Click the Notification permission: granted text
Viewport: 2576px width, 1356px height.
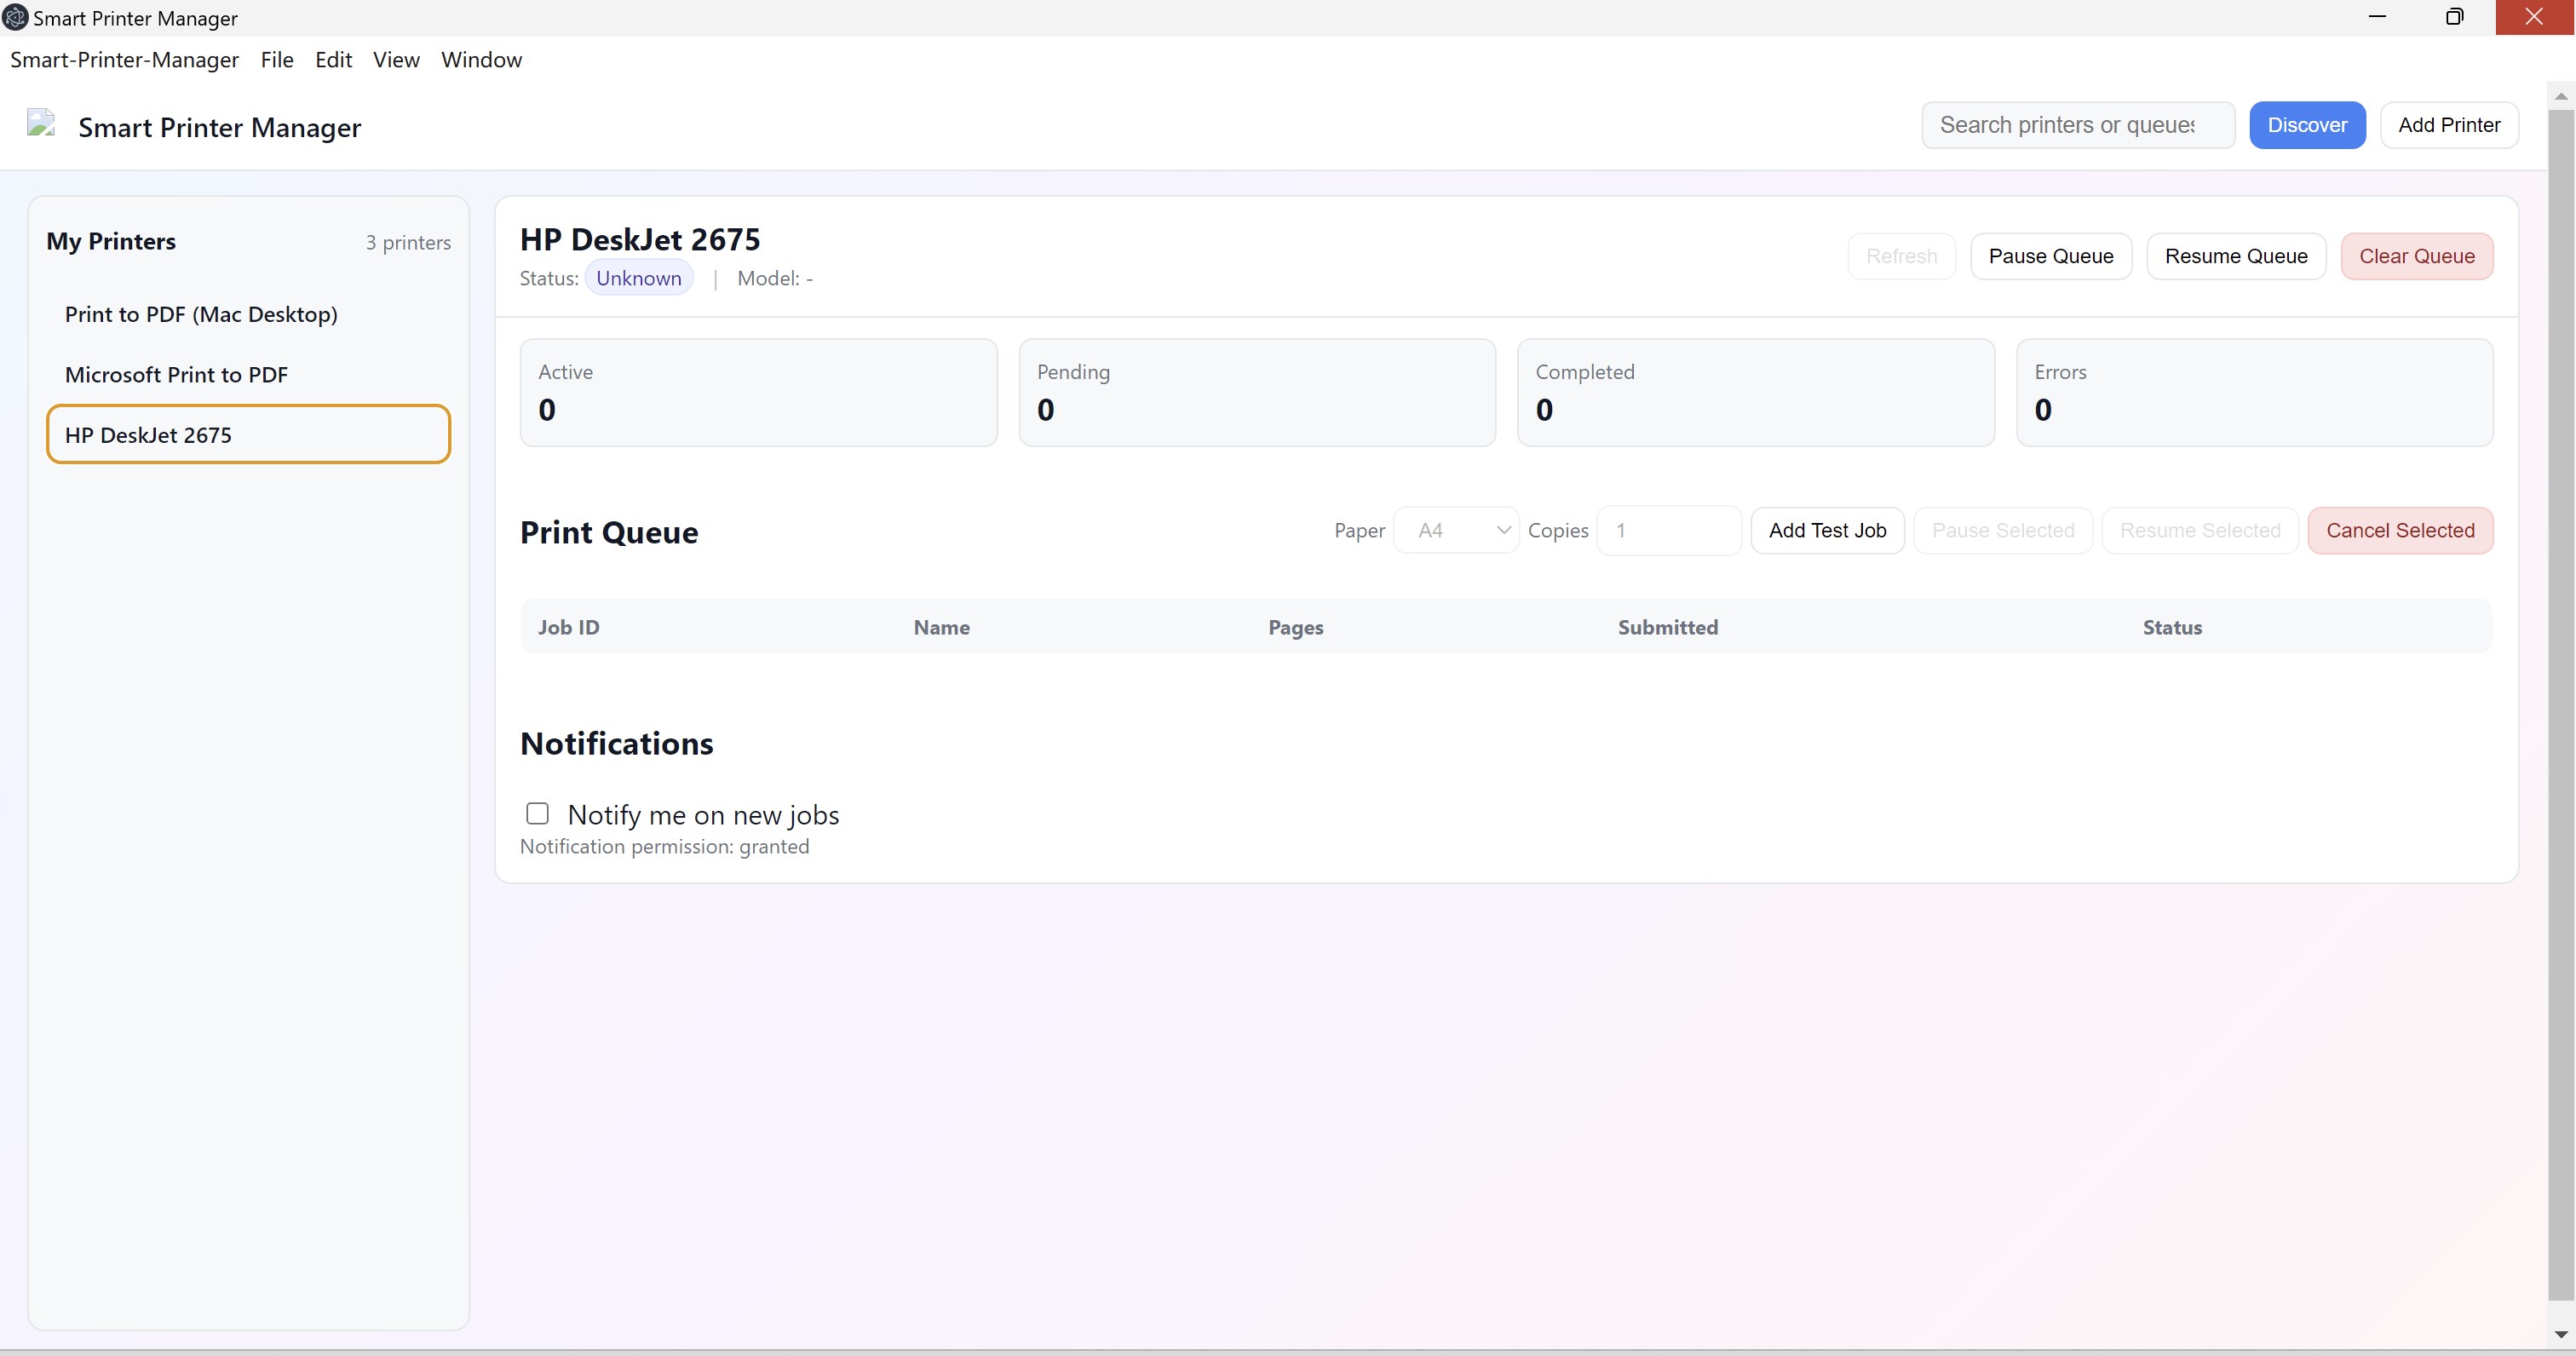[x=664, y=846]
